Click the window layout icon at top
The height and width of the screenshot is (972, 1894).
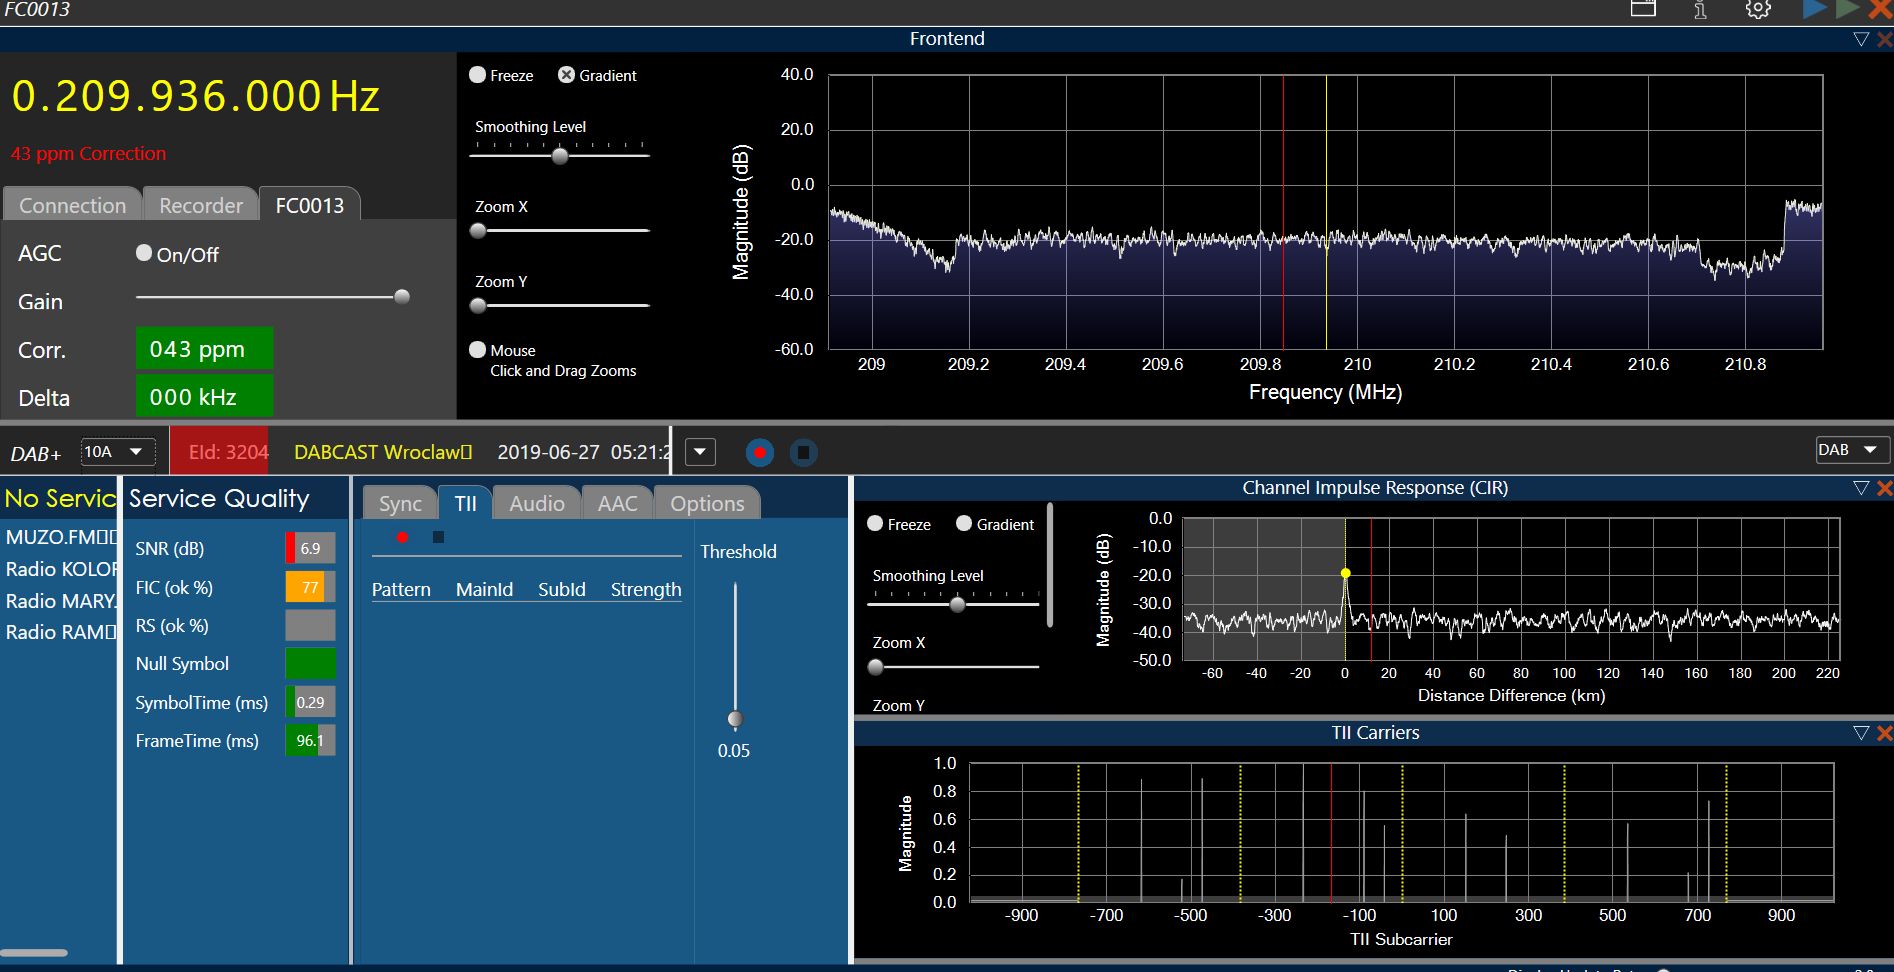[1643, 8]
